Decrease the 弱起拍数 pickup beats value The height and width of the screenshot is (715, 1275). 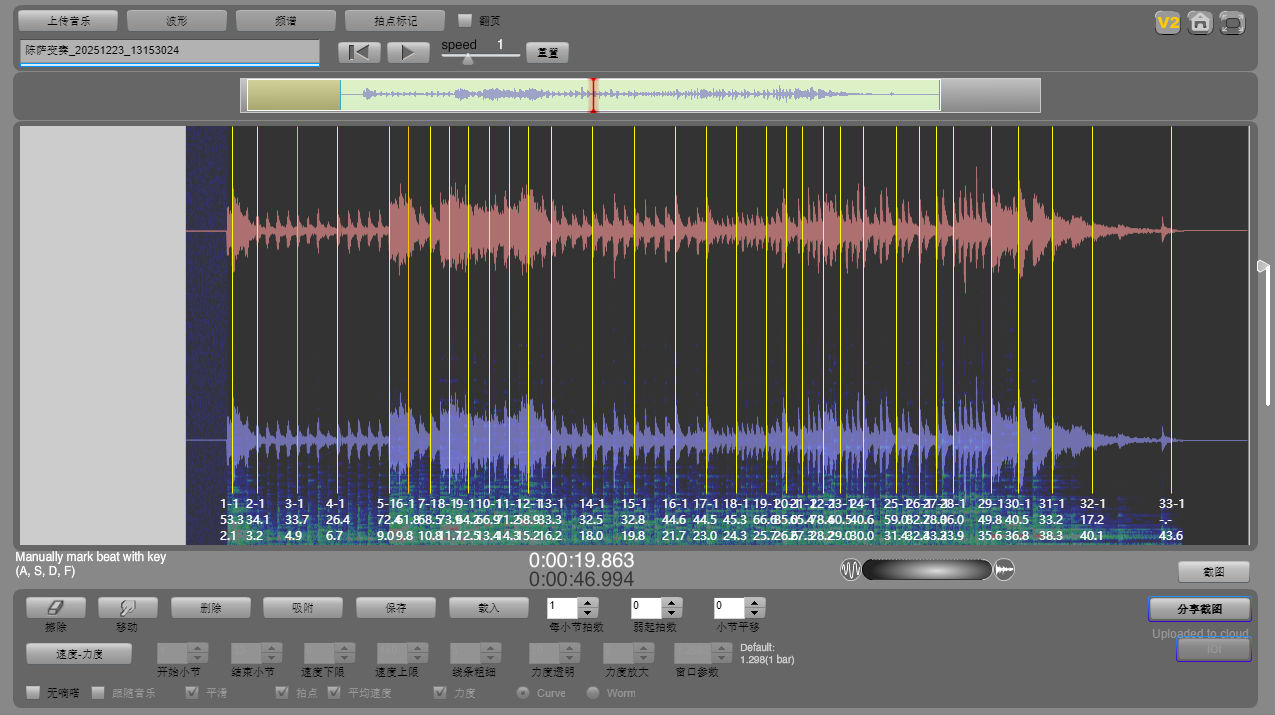672,612
